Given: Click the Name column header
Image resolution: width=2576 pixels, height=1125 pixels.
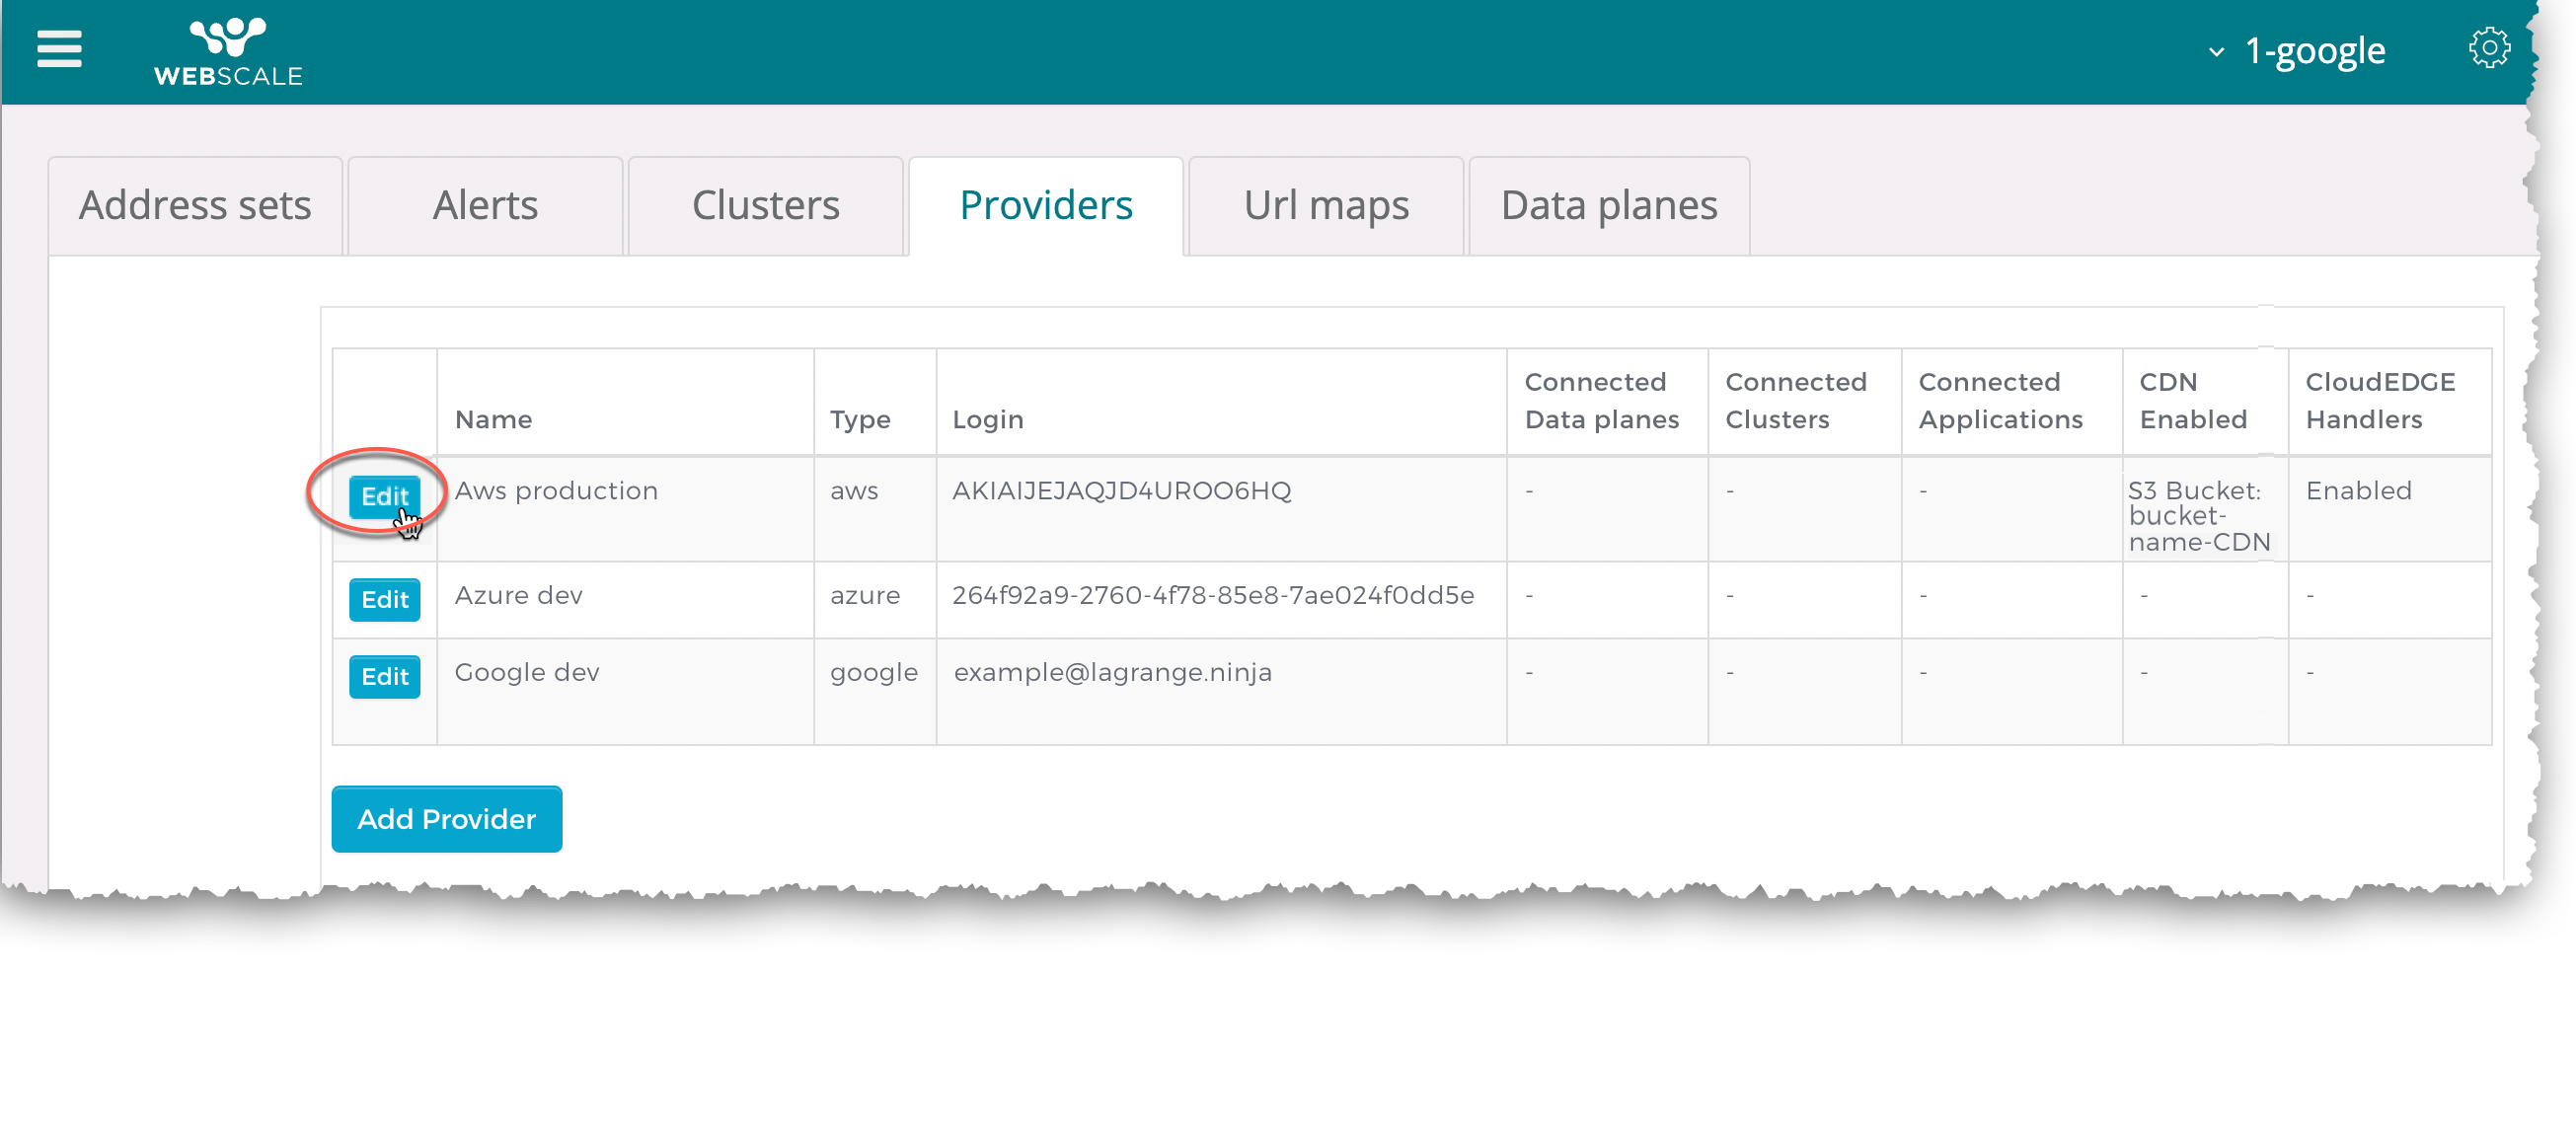Looking at the screenshot, I should [493, 420].
